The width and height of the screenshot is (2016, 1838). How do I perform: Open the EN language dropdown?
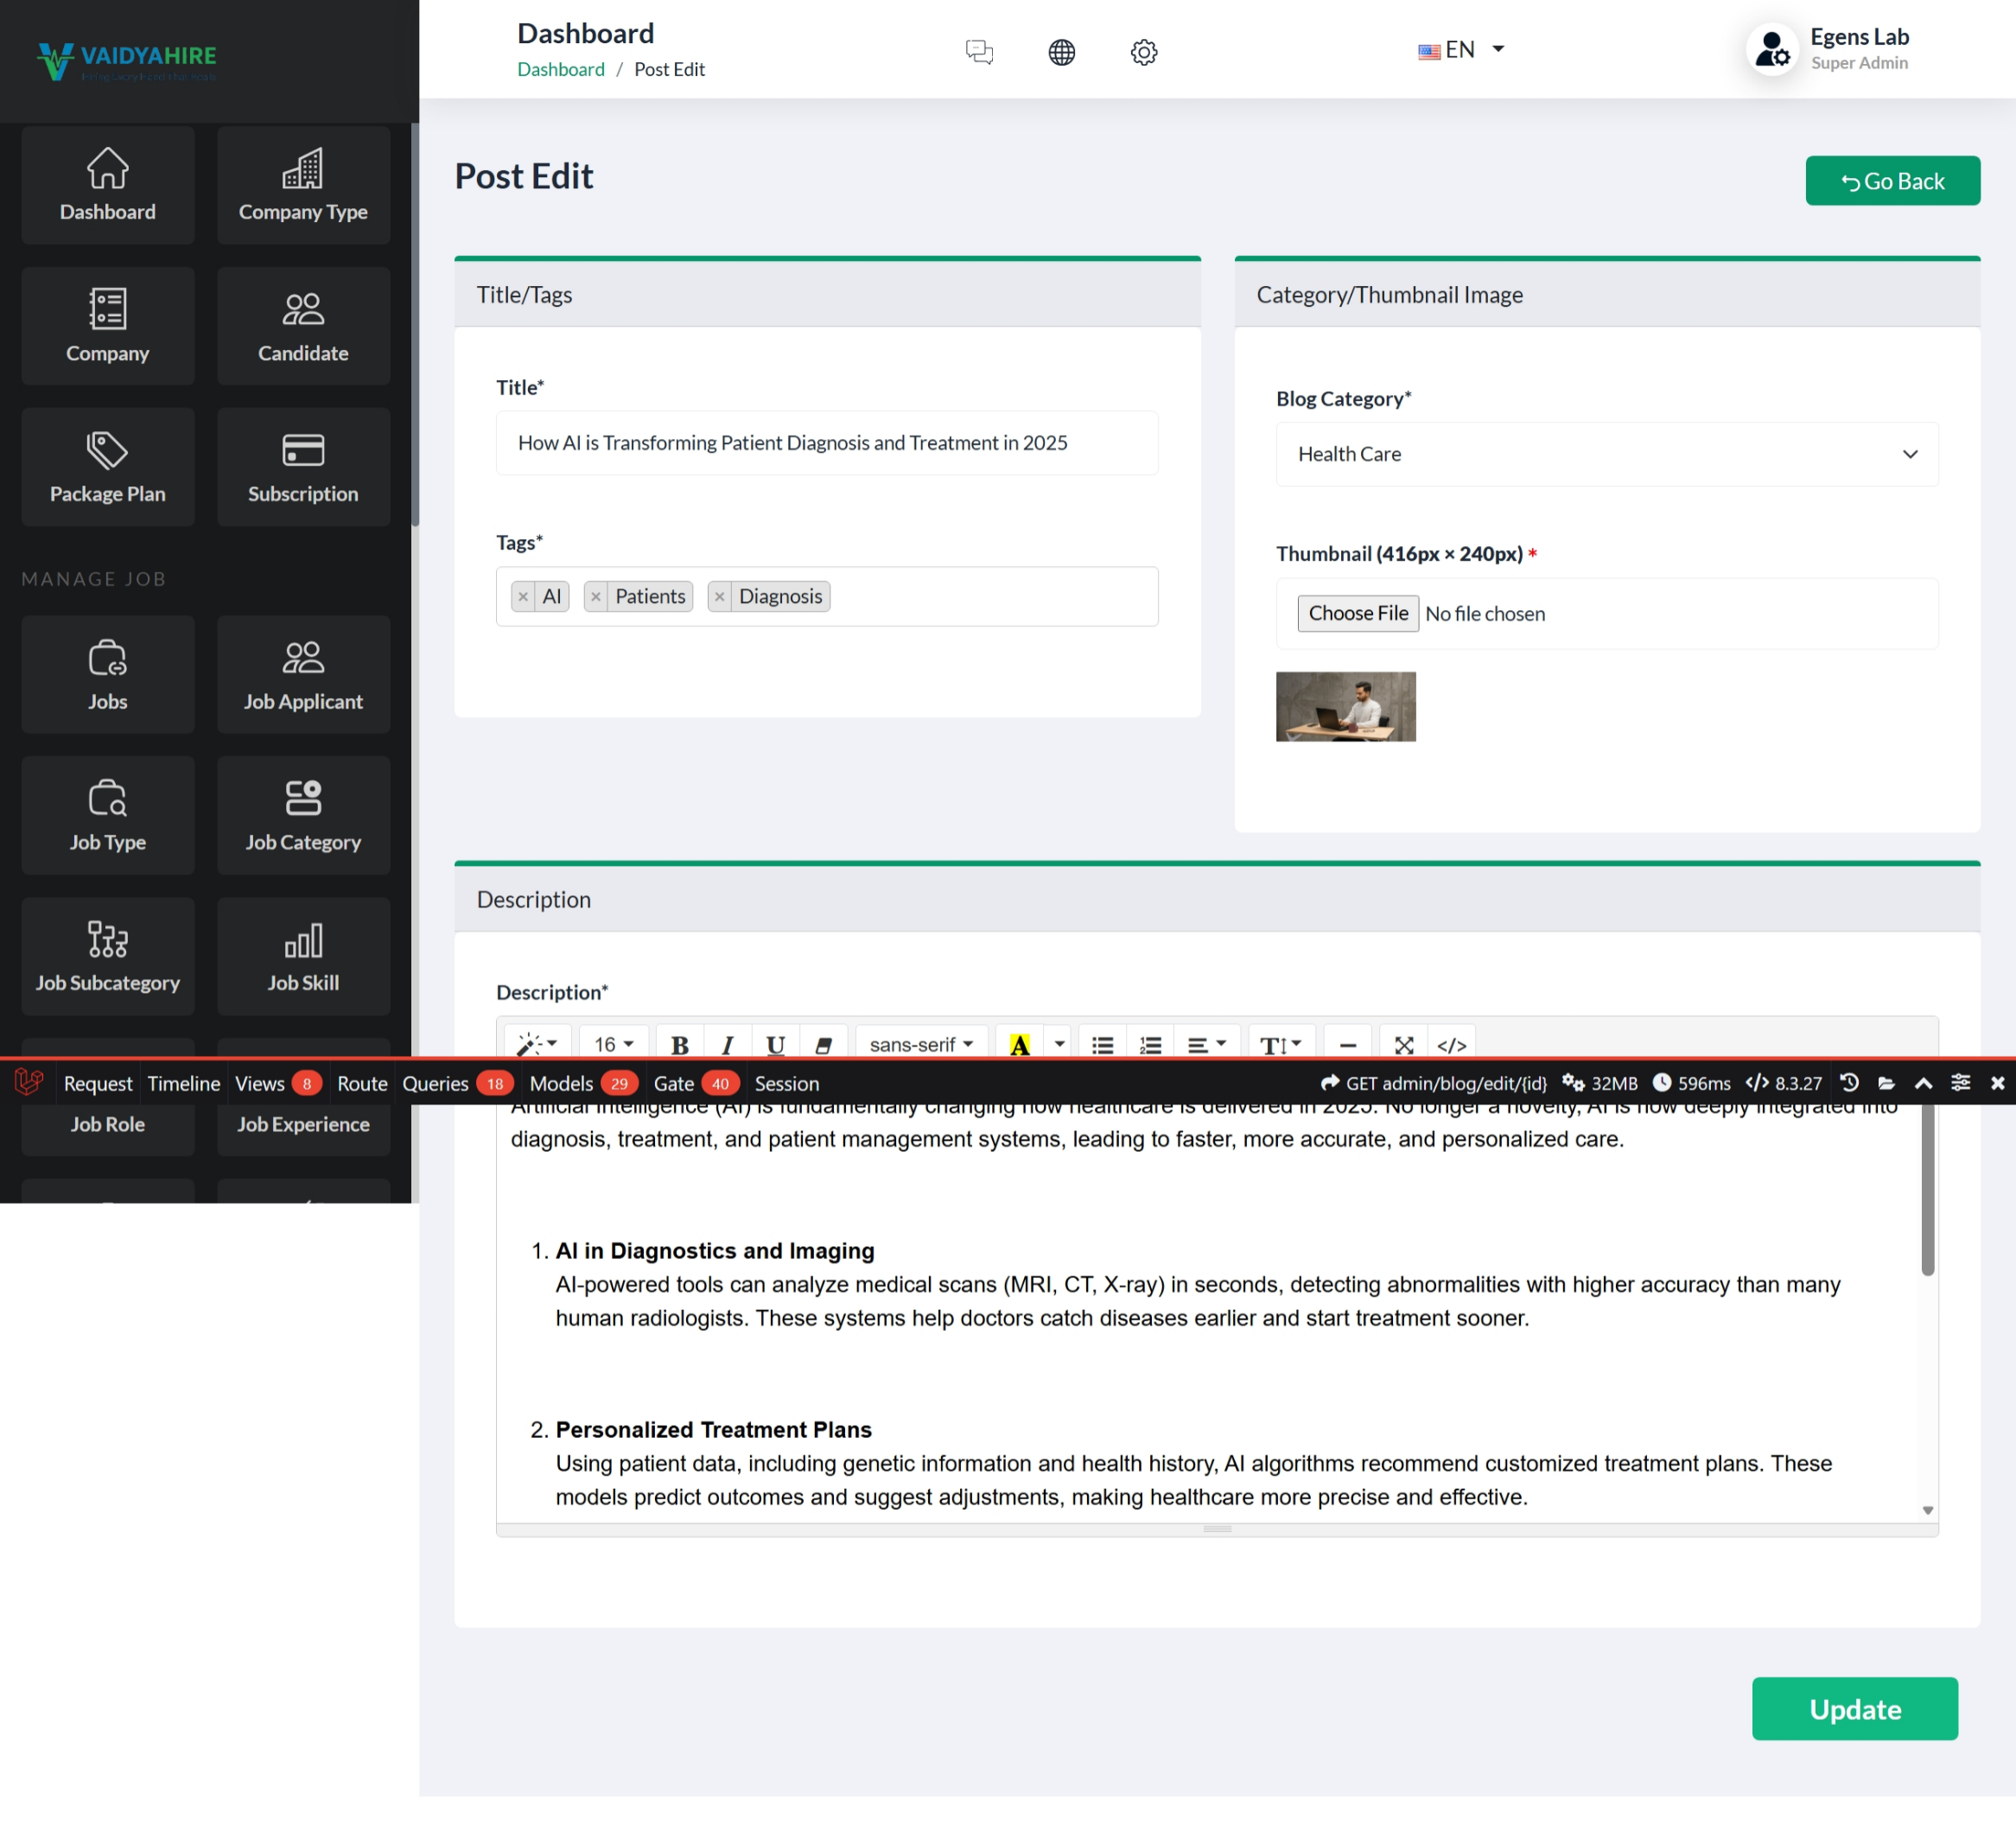[x=1462, y=50]
